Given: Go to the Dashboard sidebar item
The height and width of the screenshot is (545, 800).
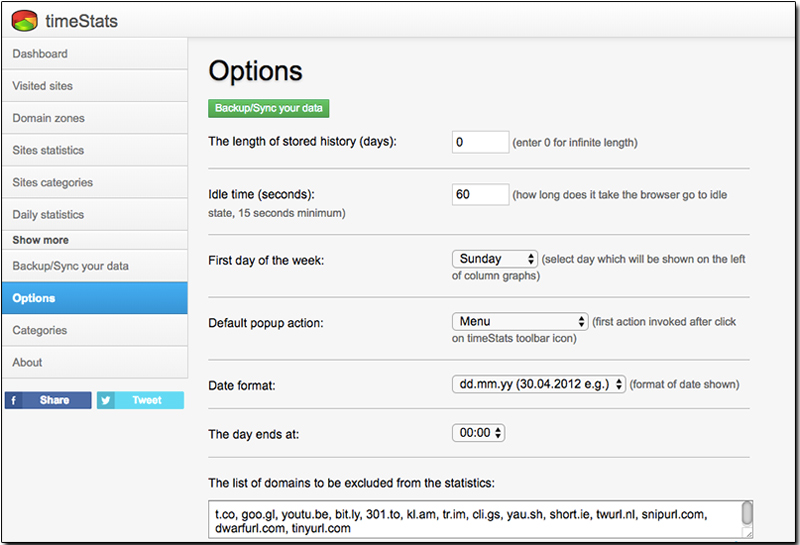Looking at the screenshot, I should coord(95,54).
